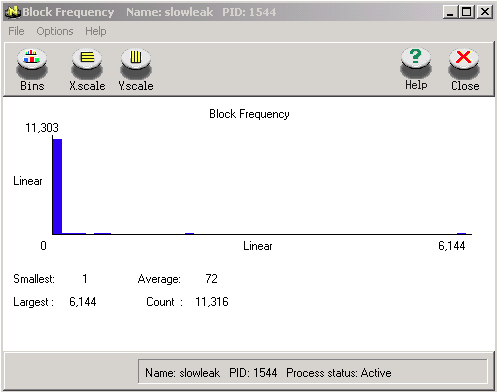This screenshot has width=497, height=392.
Task: Click the Block Frequency chart title
Action: tap(249, 114)
